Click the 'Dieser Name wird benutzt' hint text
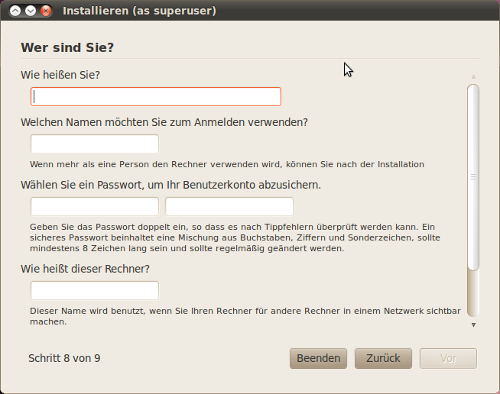 [245, 316]
